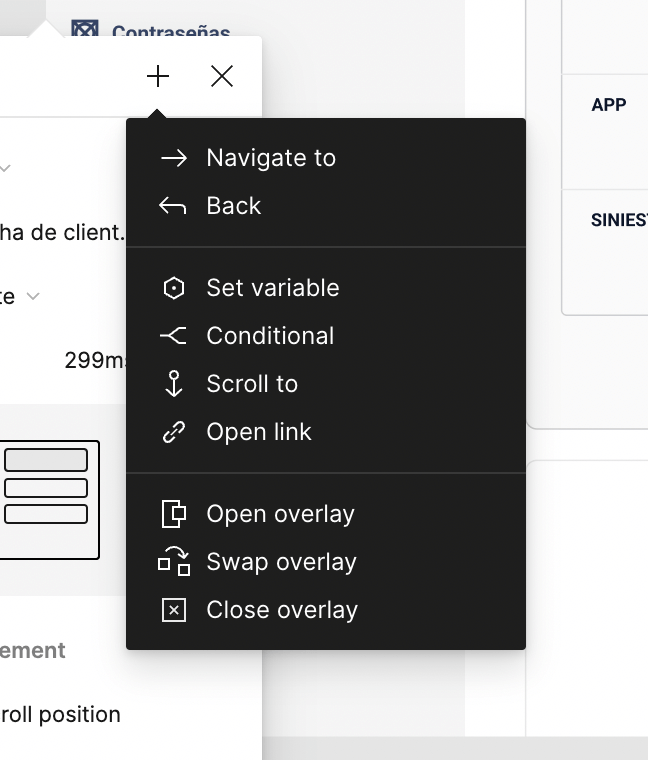Close the interaction panel with the X icon
The image size is (648, 760).
[222, 77]
